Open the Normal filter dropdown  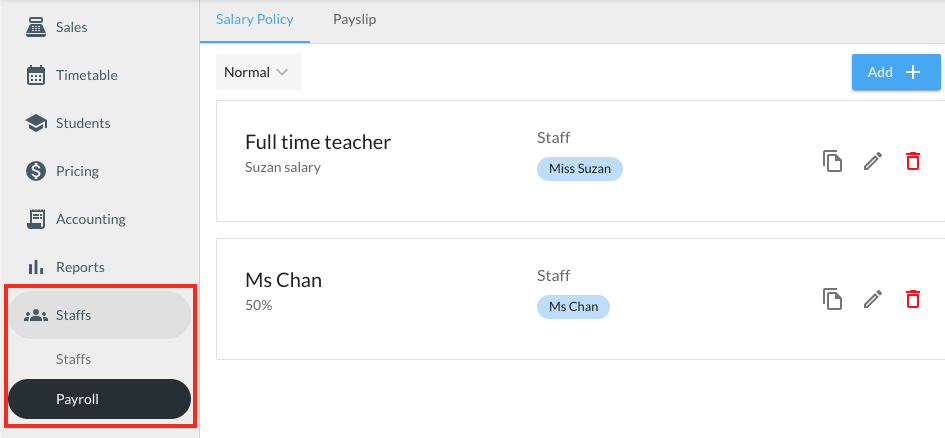click(258, 72)
